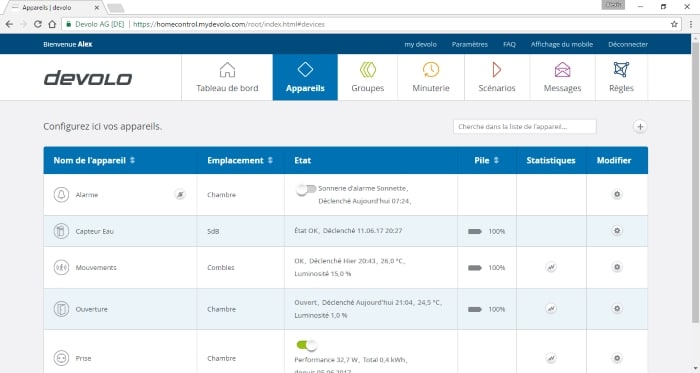Click the Capteur Eau device icon
Image resolution: width=700 pixels, height=373 pixels.
(61, 231)
